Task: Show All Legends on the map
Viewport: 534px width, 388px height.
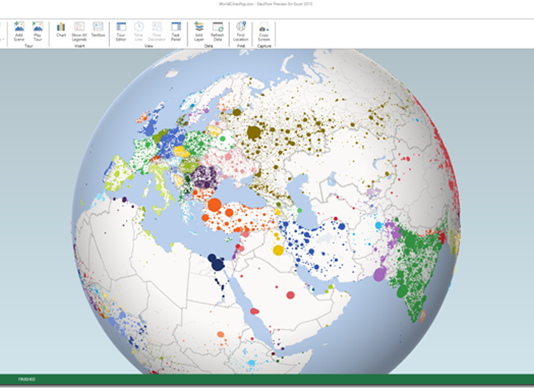Action: [79, 31]
